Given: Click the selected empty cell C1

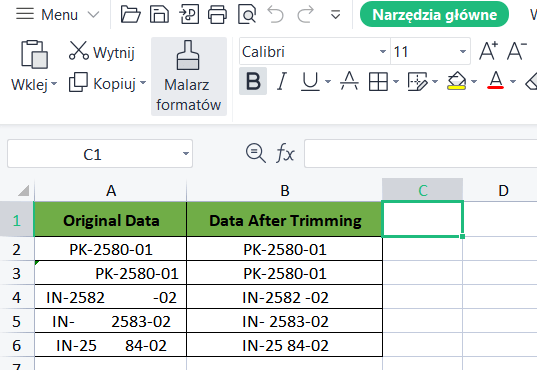Looking at the screenshot, I should pyautogui.click(x=423, y=219).
